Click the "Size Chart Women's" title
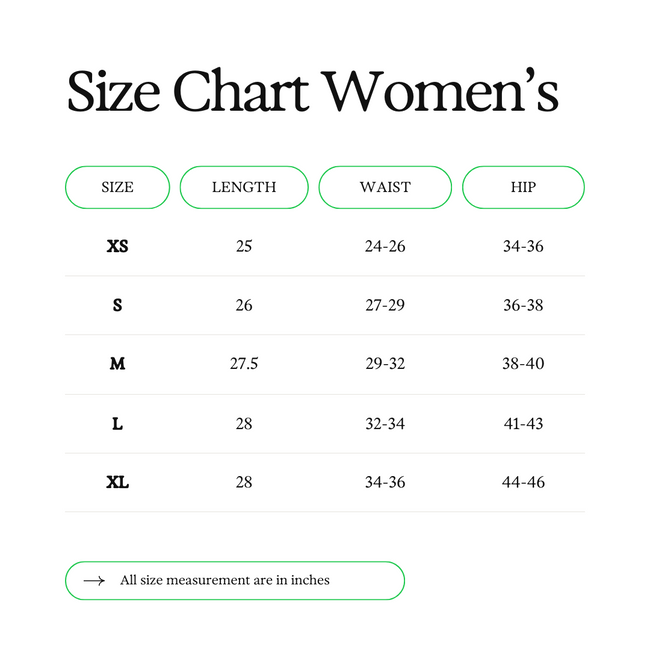The height and width of the screenshot is (650, 650). [312, 91]
